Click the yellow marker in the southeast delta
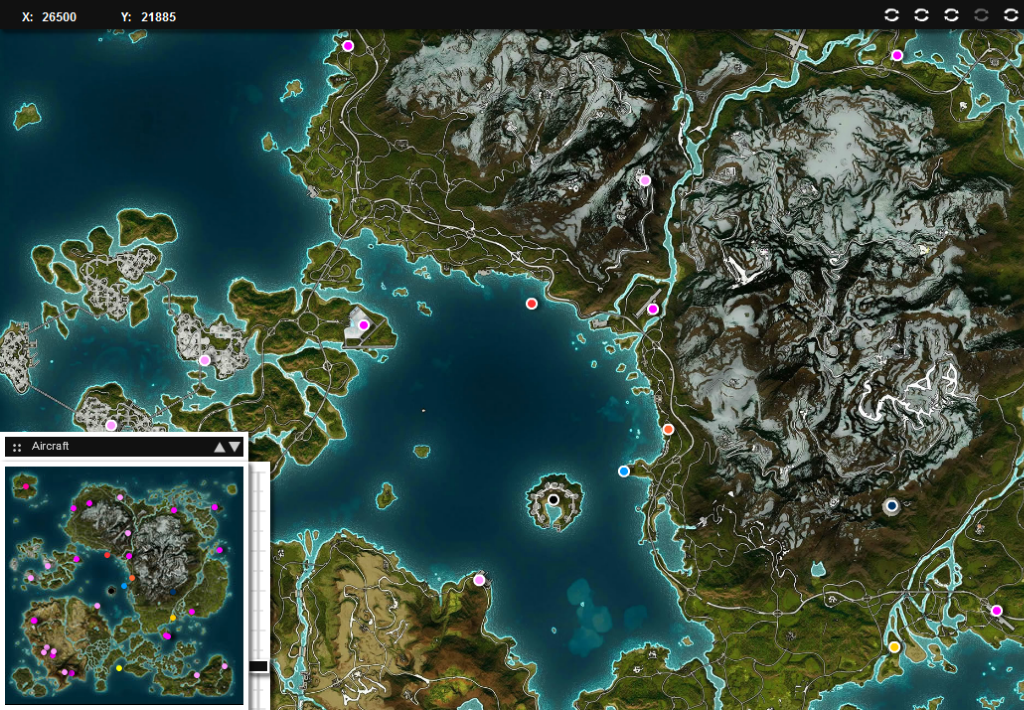 pos(894,647)
